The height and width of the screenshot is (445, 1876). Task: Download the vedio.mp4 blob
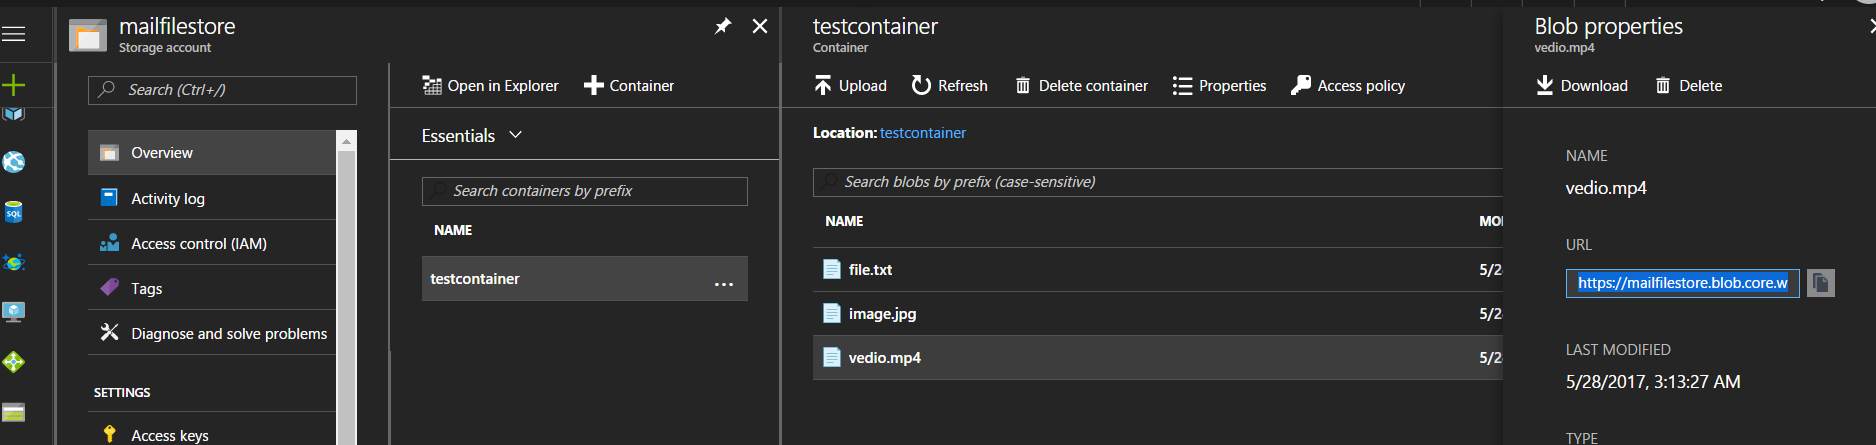[x=1582, y=86]
